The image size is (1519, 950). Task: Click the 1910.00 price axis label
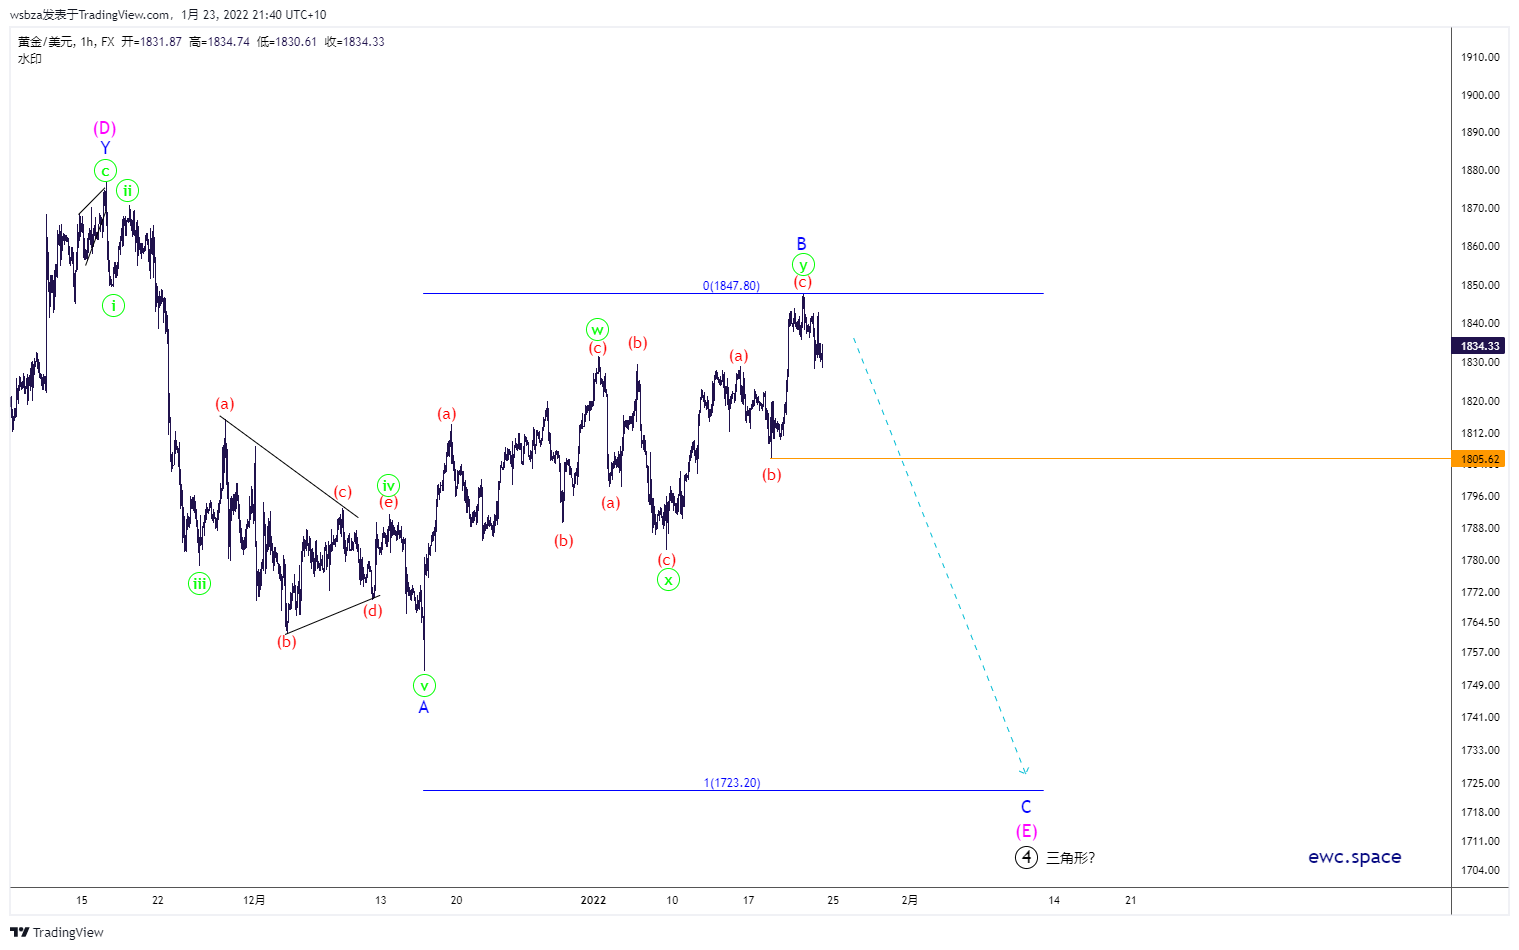coord(1480,57)
